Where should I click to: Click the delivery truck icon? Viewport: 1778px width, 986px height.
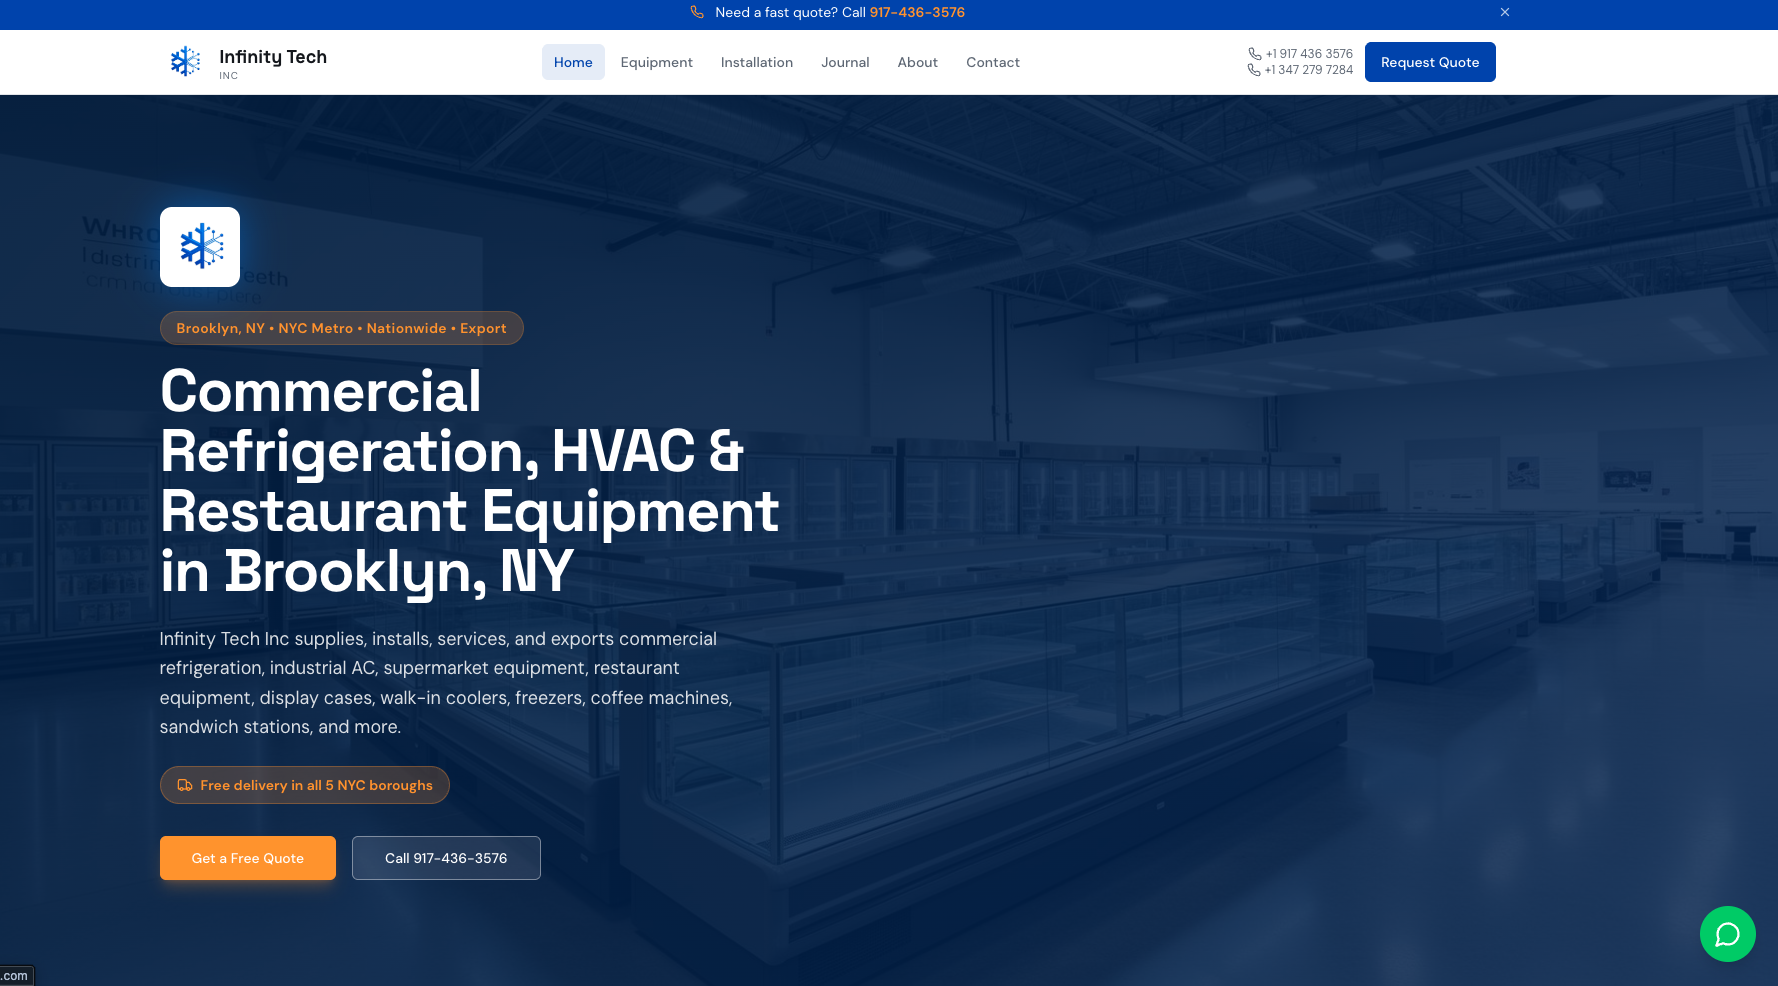[x=185, y=785]
